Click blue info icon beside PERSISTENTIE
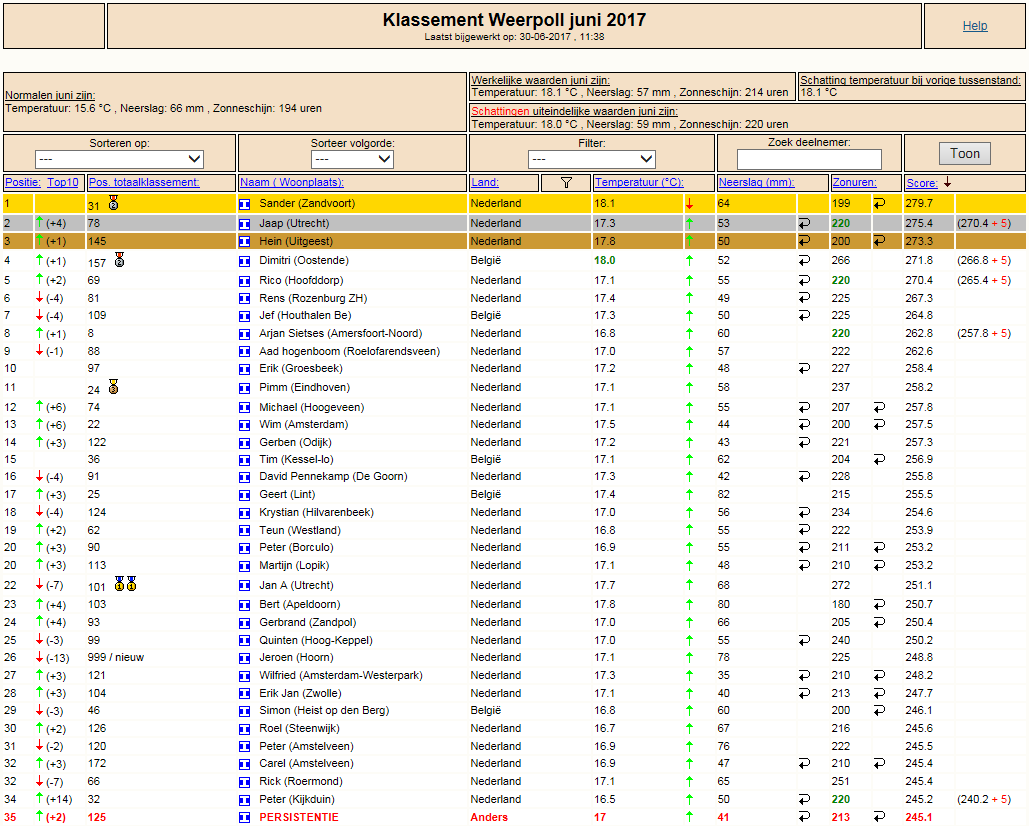Screen dimensions: 1029x826 click(245, 817)
